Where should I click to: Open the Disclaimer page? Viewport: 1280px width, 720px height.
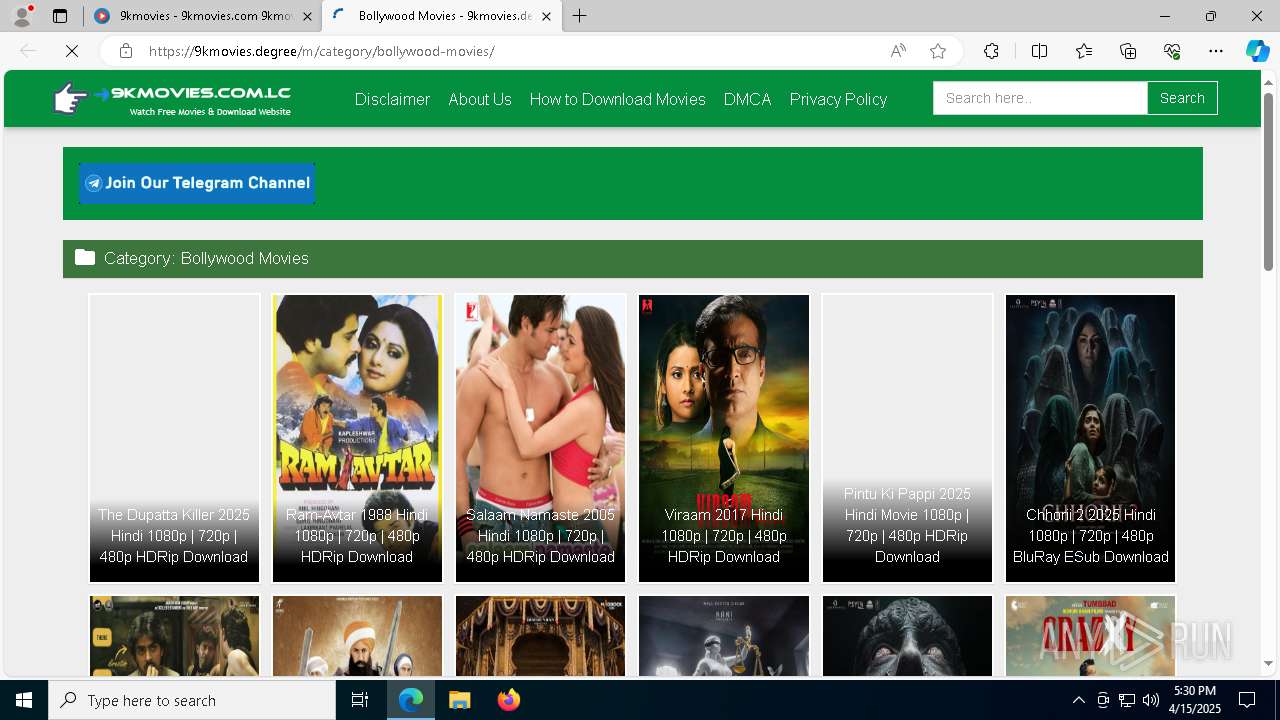392,99
